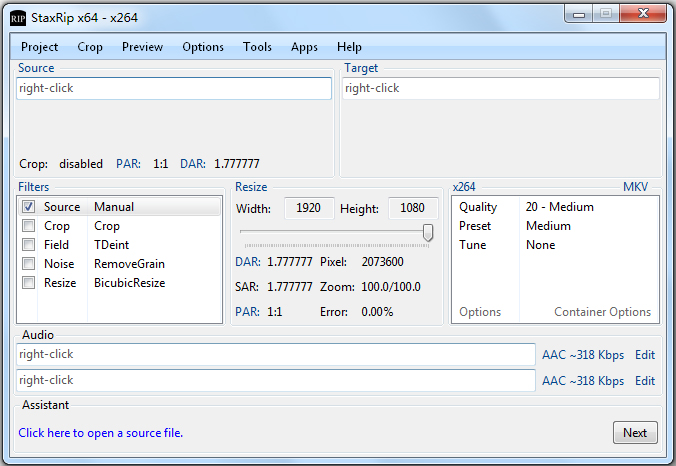676x466 pixels.
Task: Check the Resize BicubicResize filter
Action: tap(29, 283)
